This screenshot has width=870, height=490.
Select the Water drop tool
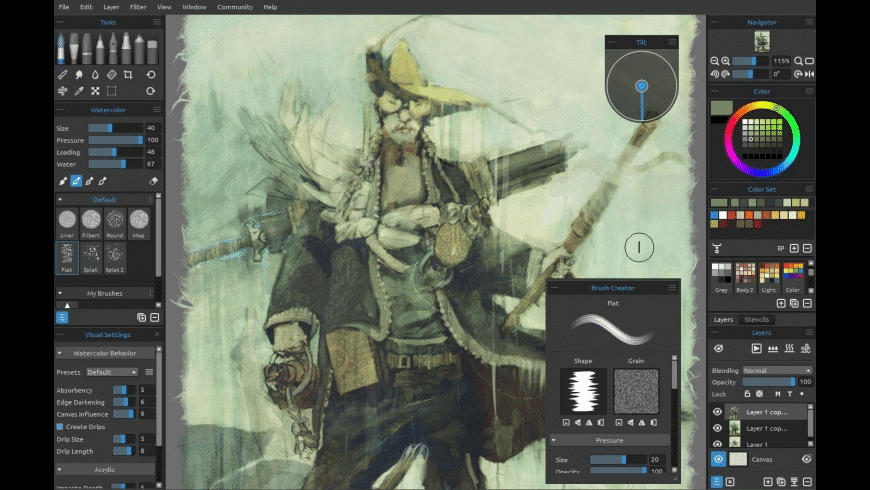click(95, 74)
